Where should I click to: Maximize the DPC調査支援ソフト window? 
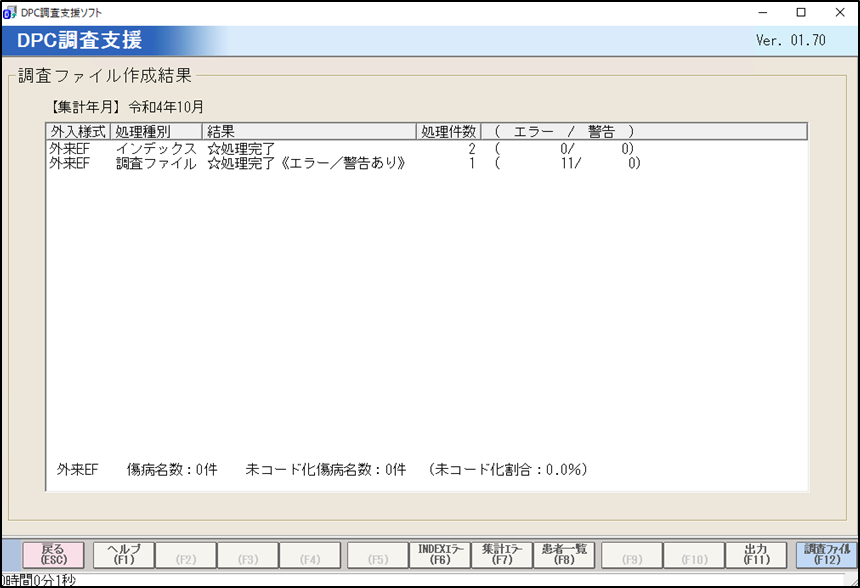(801, 12)
